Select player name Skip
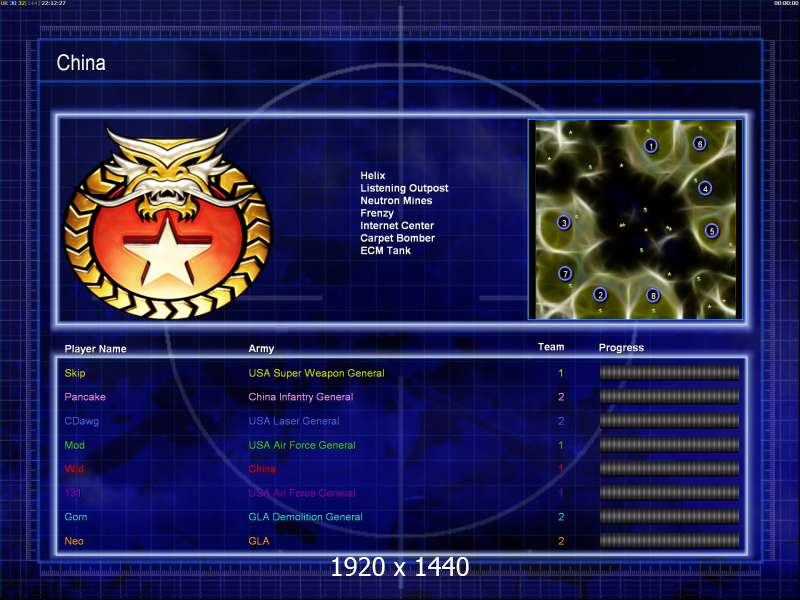The width and height of the screenshot is (800, 600). tap(75, 373)
